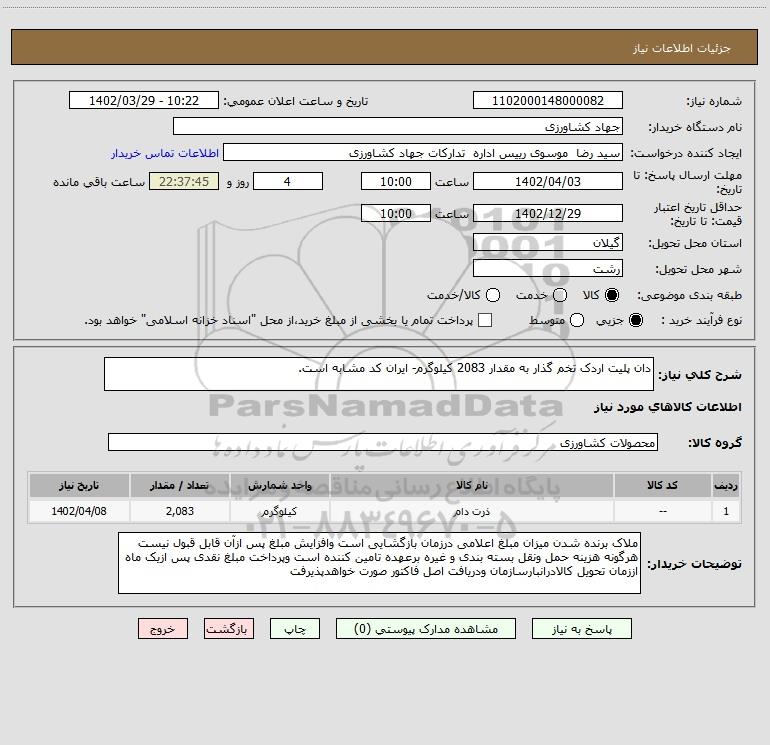Choose the جزیی purchase type option
This screenshot has width=770, height=745.
(636, 320)
